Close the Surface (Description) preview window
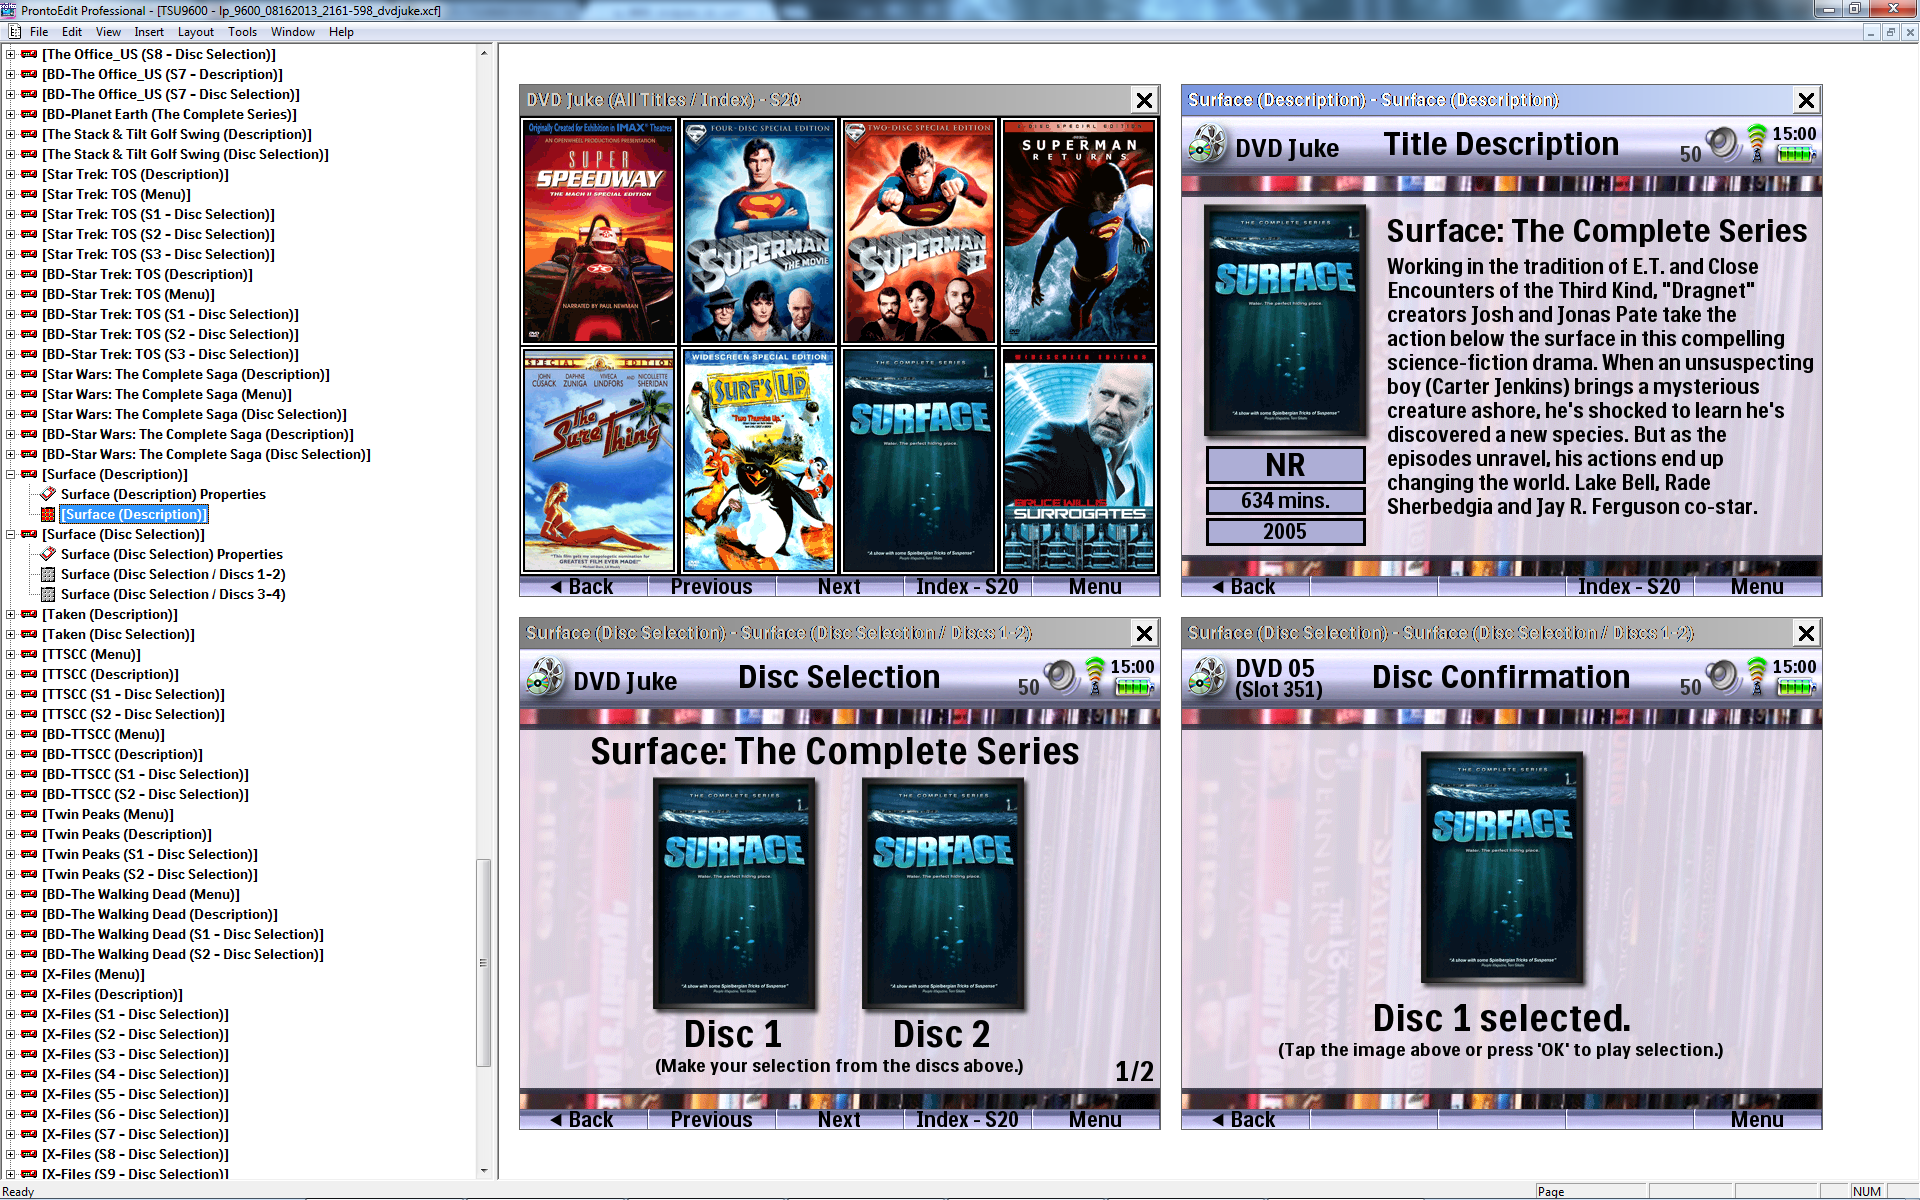Viewport: 1920px width, 1200px height. (x=1806, y=100)
